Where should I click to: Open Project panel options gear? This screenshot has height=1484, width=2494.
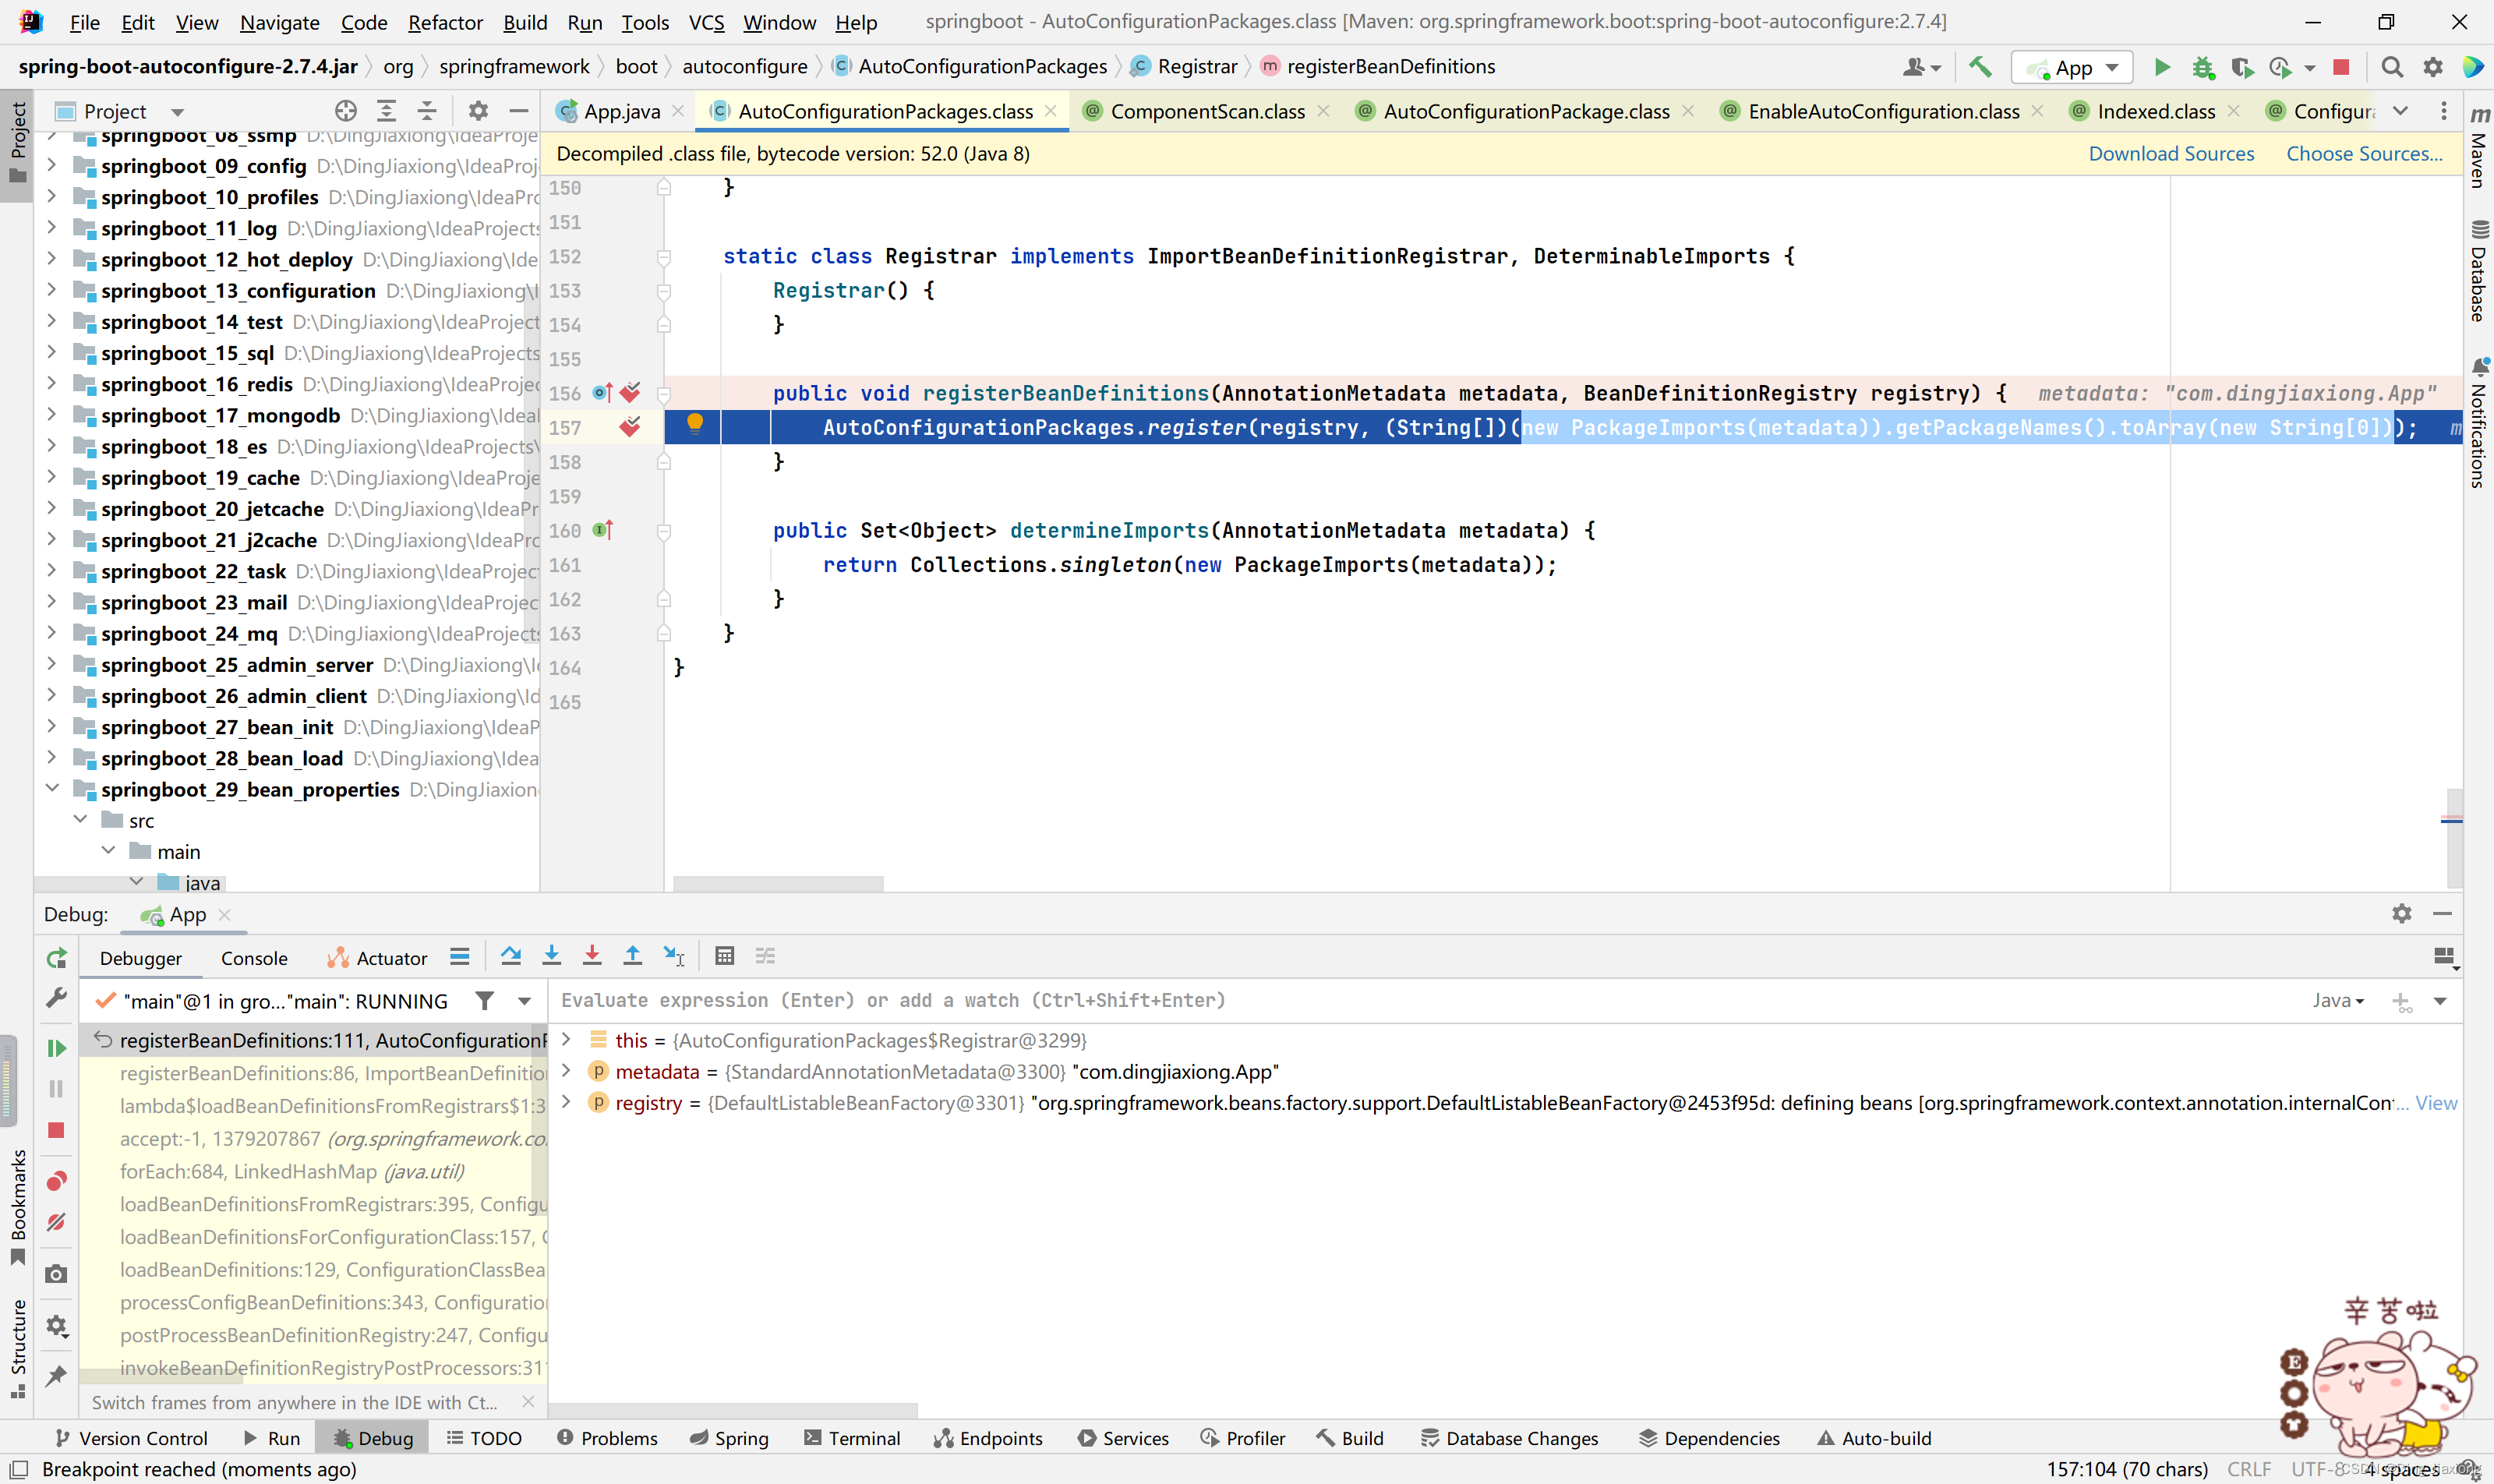(478, 111)
